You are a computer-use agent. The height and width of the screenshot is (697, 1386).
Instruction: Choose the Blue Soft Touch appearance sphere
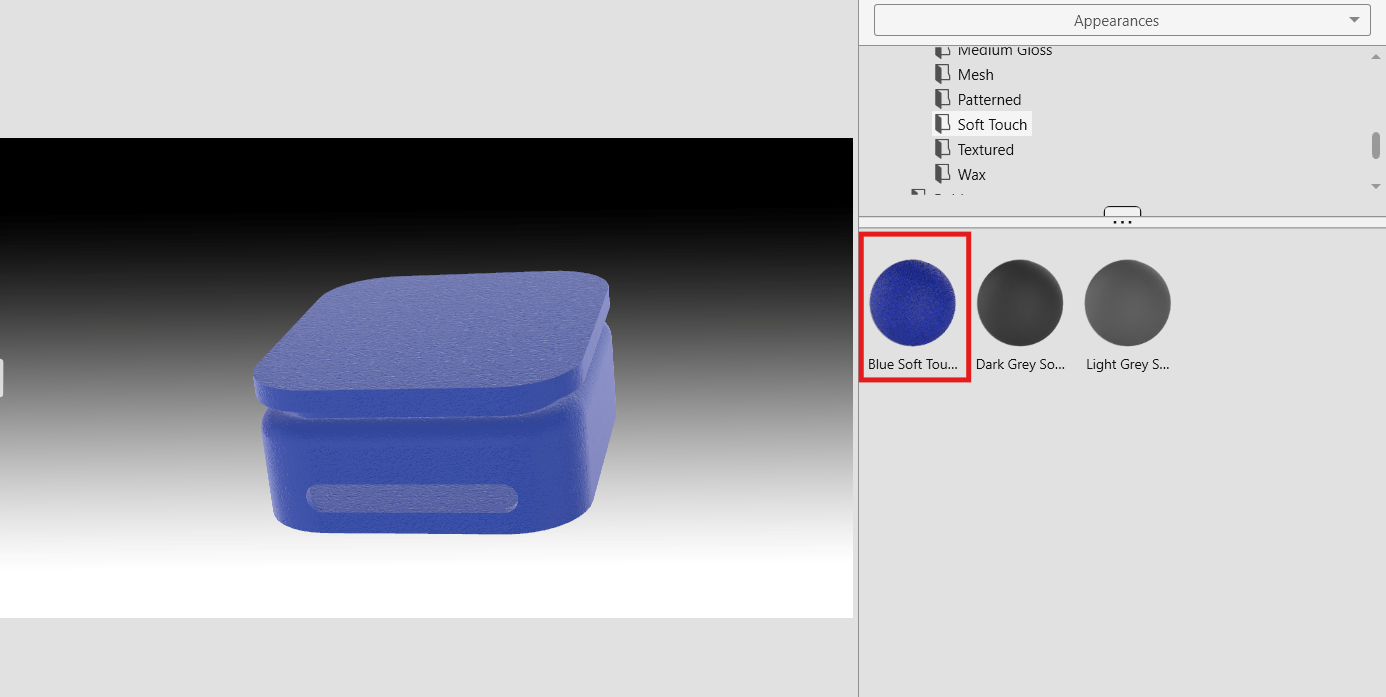pyautogui.click(x=912, y=302)
